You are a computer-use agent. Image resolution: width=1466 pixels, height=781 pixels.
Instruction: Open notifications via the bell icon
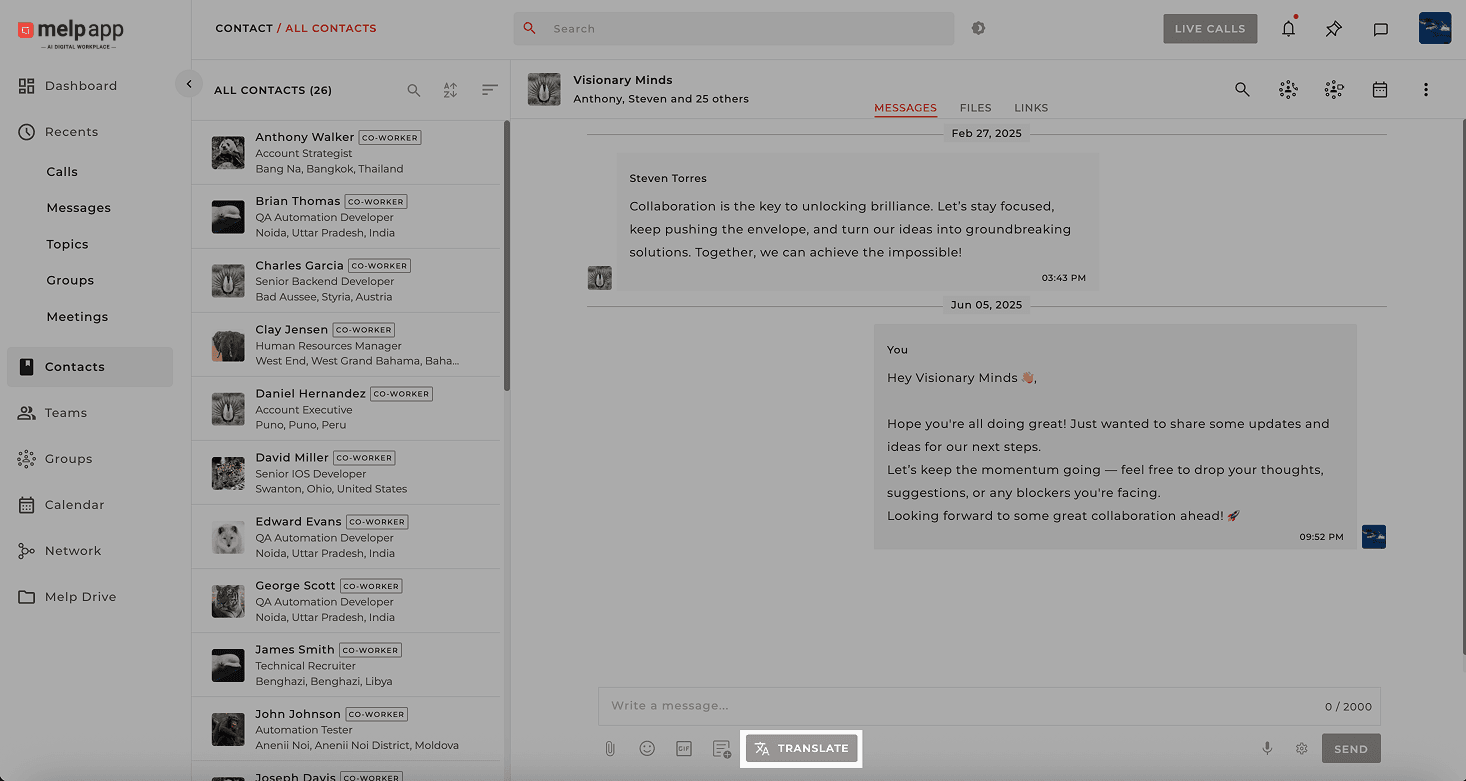pos(1288,28)
